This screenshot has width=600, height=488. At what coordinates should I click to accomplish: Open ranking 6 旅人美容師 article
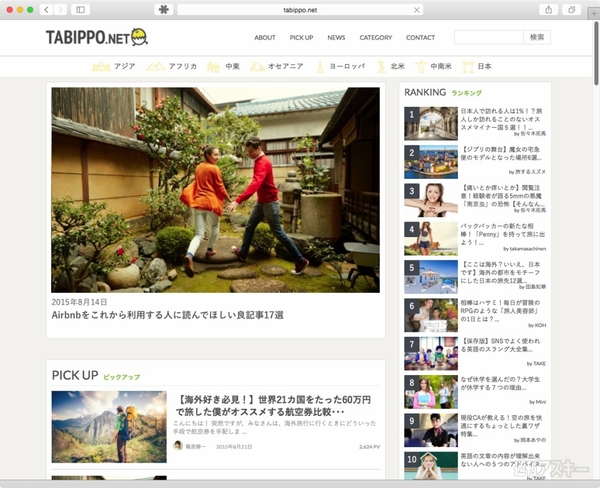click(500, 310)
